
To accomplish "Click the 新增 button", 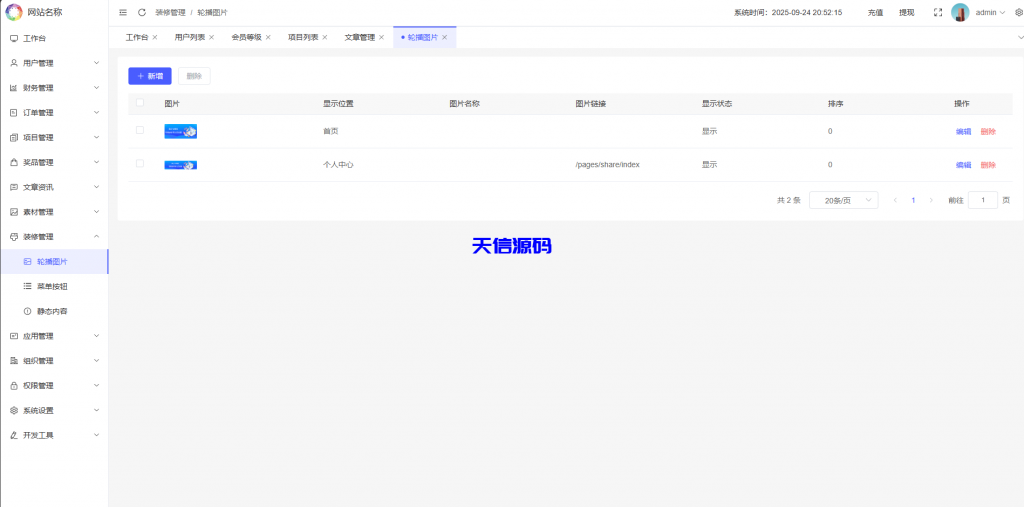I will click(x=150, y=76).
